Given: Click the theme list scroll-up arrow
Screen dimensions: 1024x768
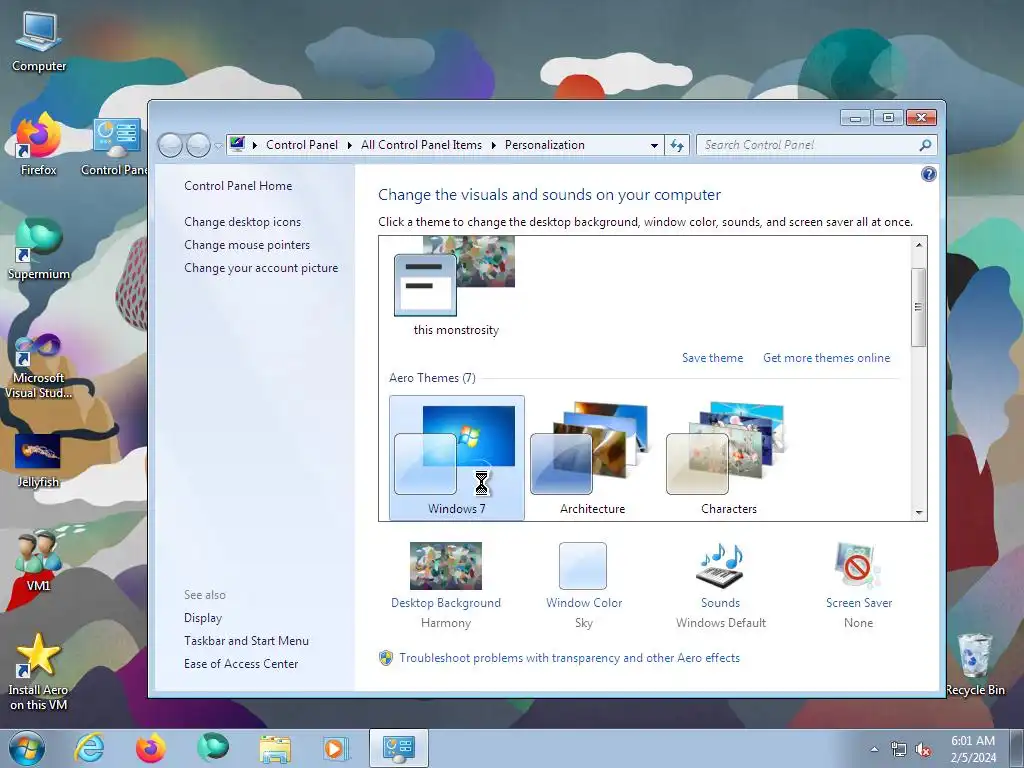Looking at the screenshot, I should click(918, 245).
